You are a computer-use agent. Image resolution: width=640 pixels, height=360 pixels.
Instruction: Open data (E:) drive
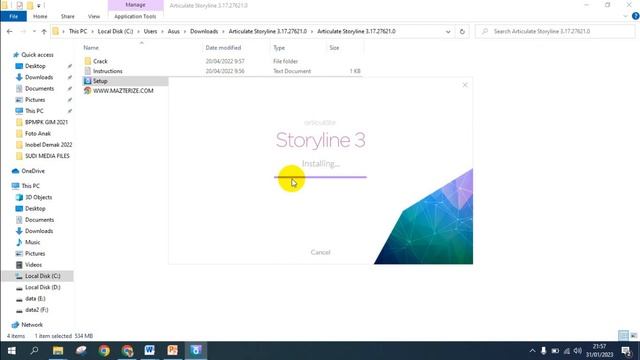point(35,298)
